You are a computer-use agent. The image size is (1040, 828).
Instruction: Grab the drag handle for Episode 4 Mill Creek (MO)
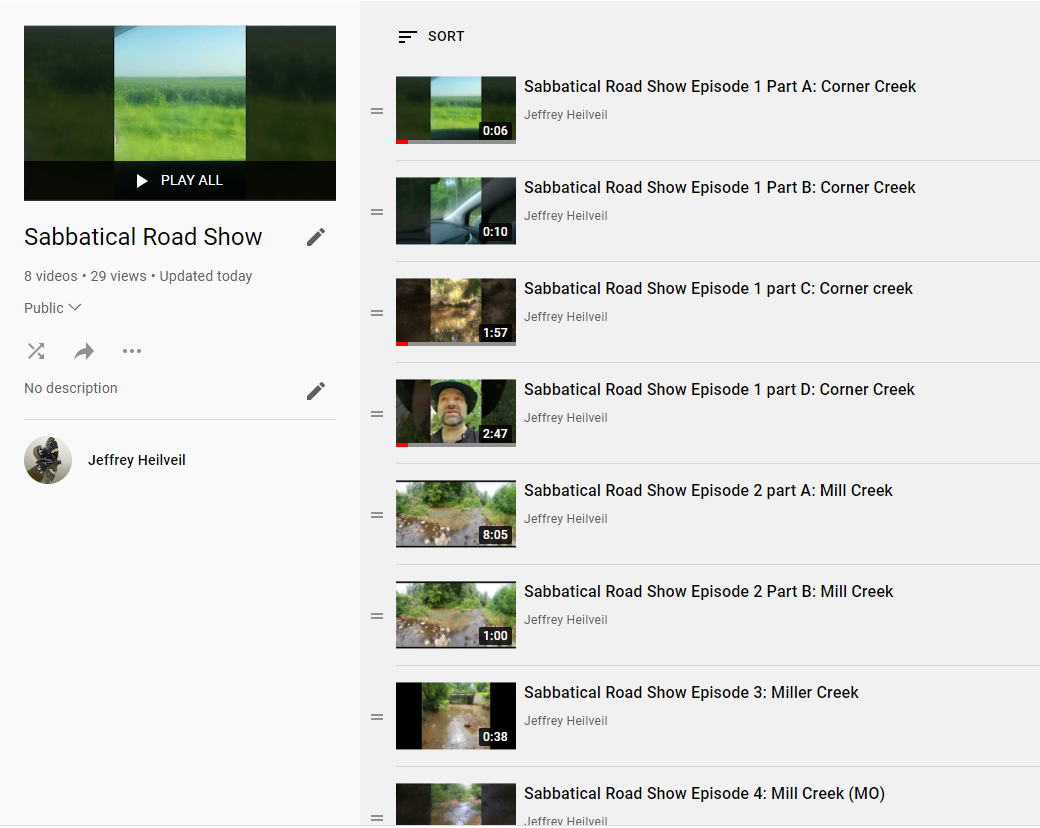click(x=377, y=818)
